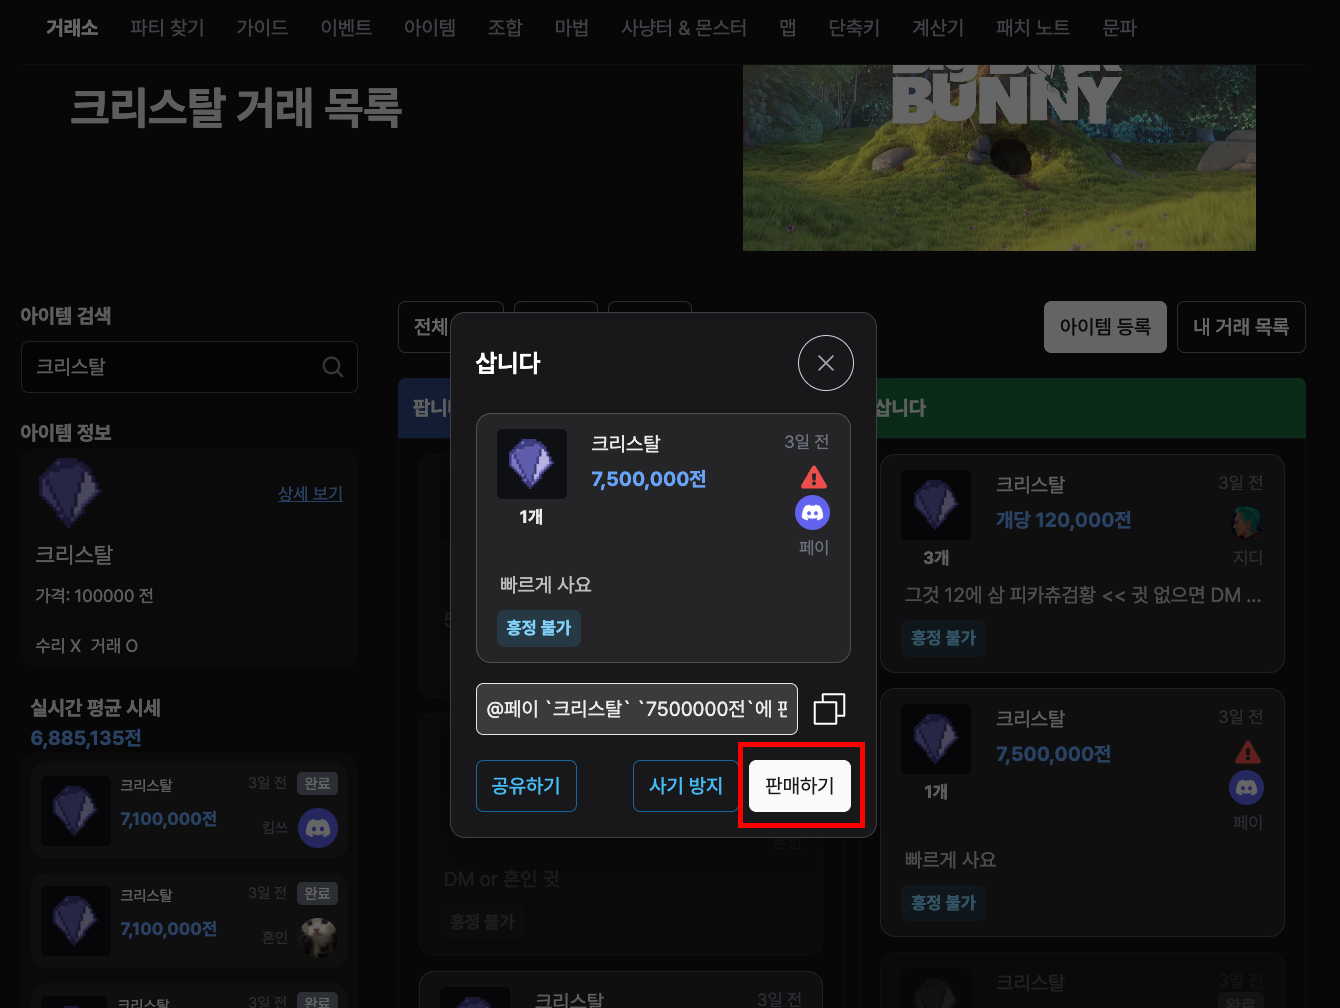The height and width of the screenshot is (1008, 1340).
Task: Open the 조합 menu
Action: (505, 28)
